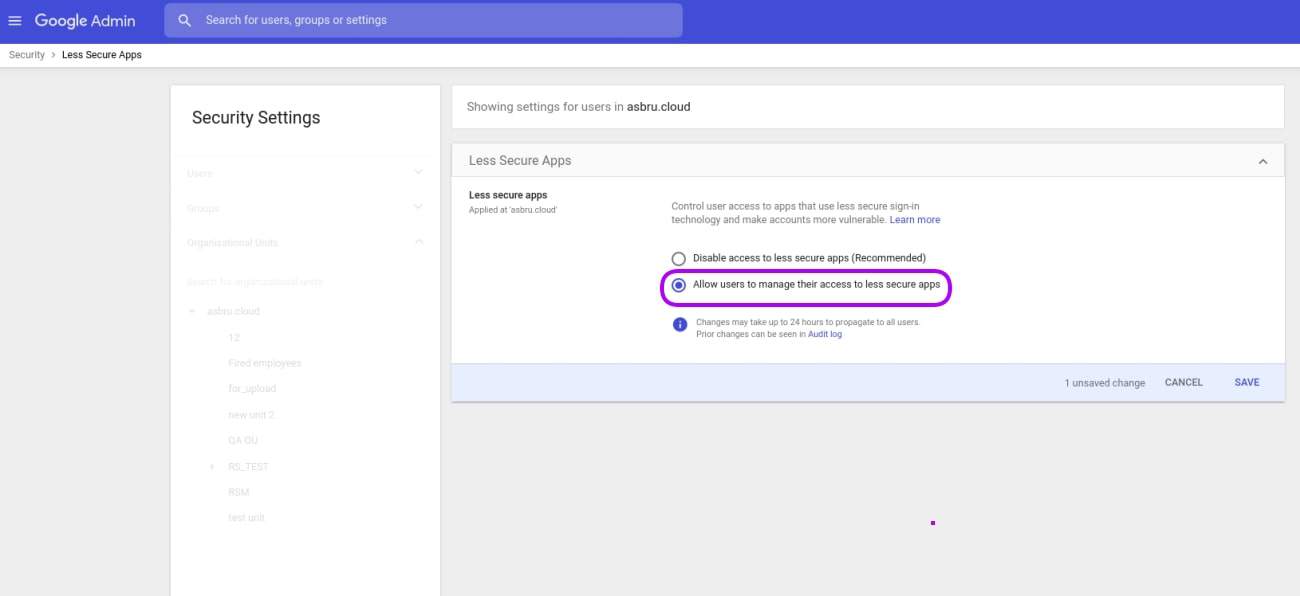Click Less Secure Apps in the breadcrumb
The height and width of the screenshot is (596, 1300).
(x=103, y=54)
